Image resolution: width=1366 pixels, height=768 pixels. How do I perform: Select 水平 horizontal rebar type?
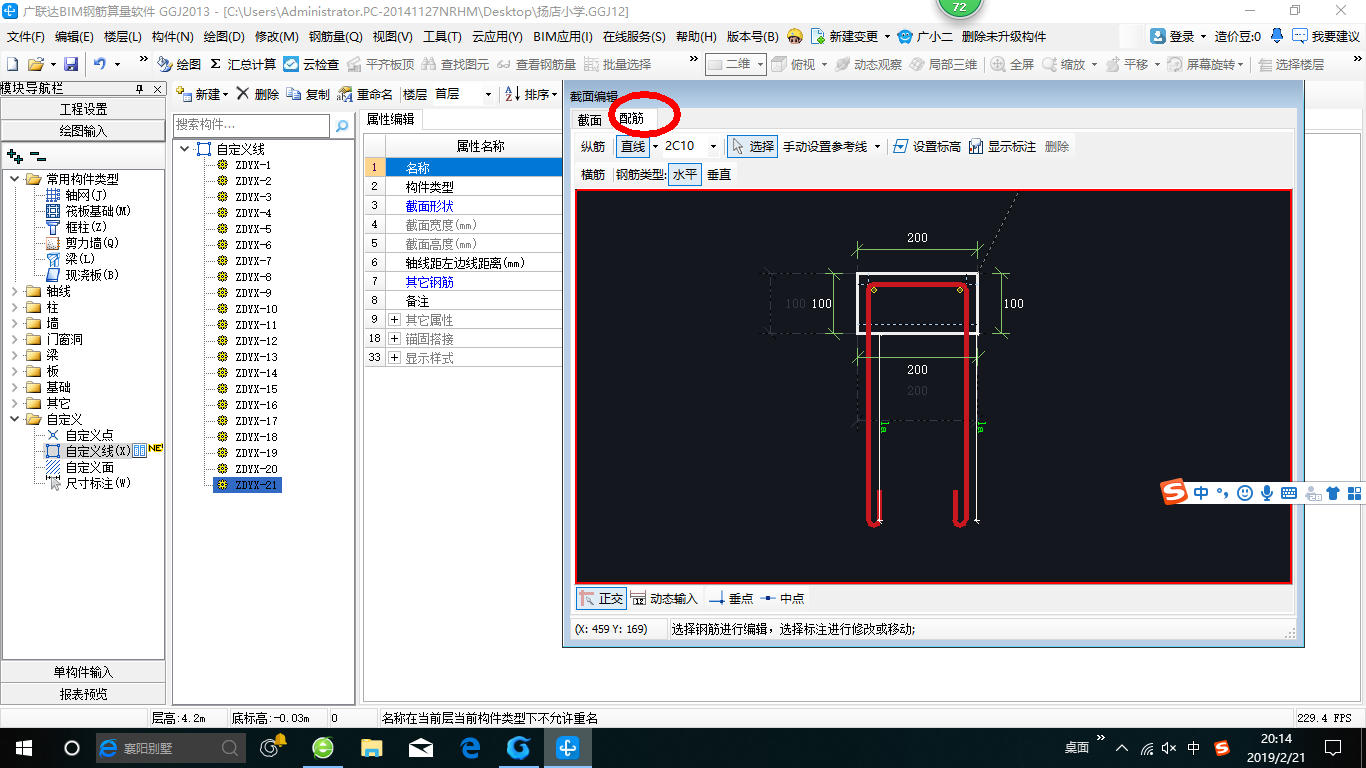(x=685, y=174)
